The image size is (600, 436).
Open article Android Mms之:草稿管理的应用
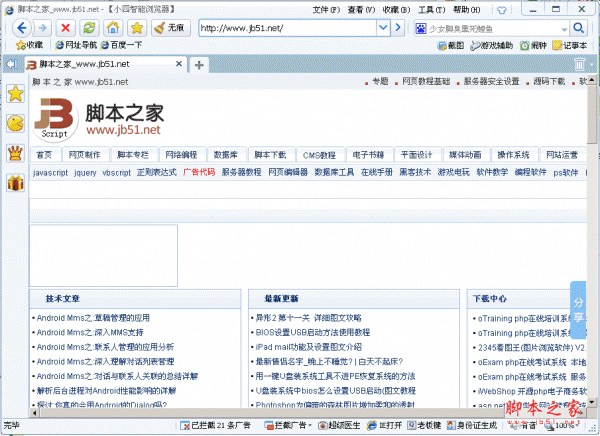tap(93, 318)
